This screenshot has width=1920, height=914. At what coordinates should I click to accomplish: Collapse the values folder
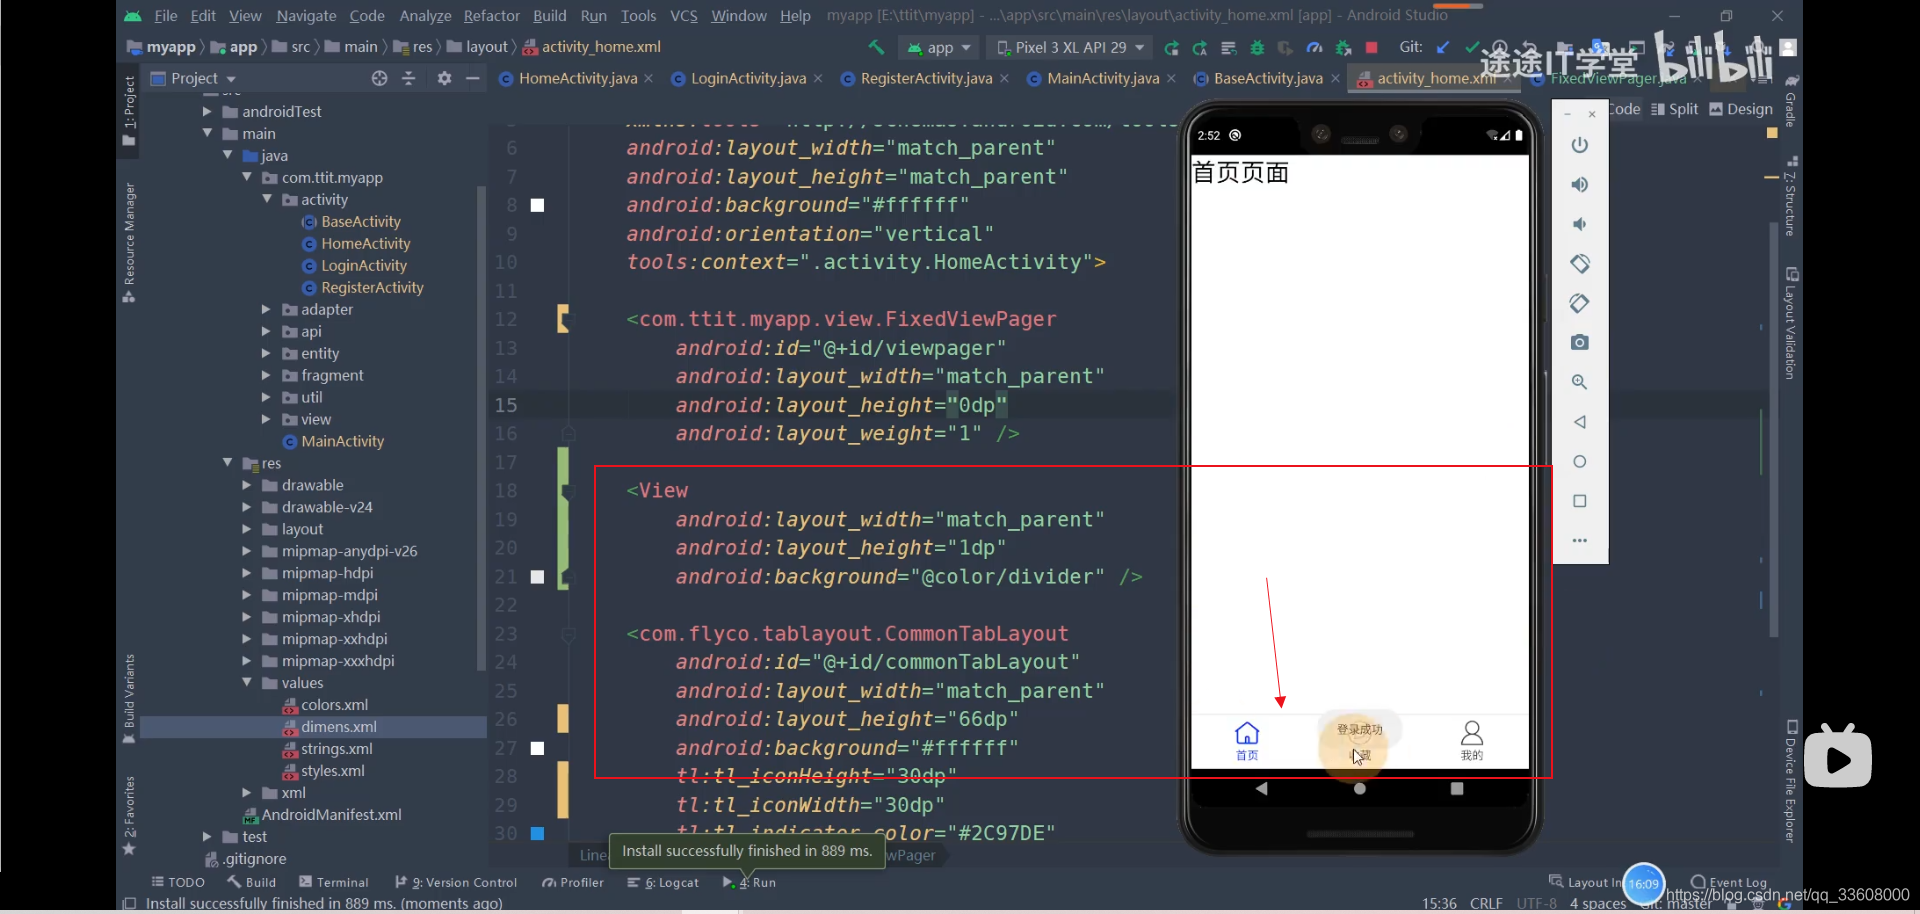coord(247,682)
